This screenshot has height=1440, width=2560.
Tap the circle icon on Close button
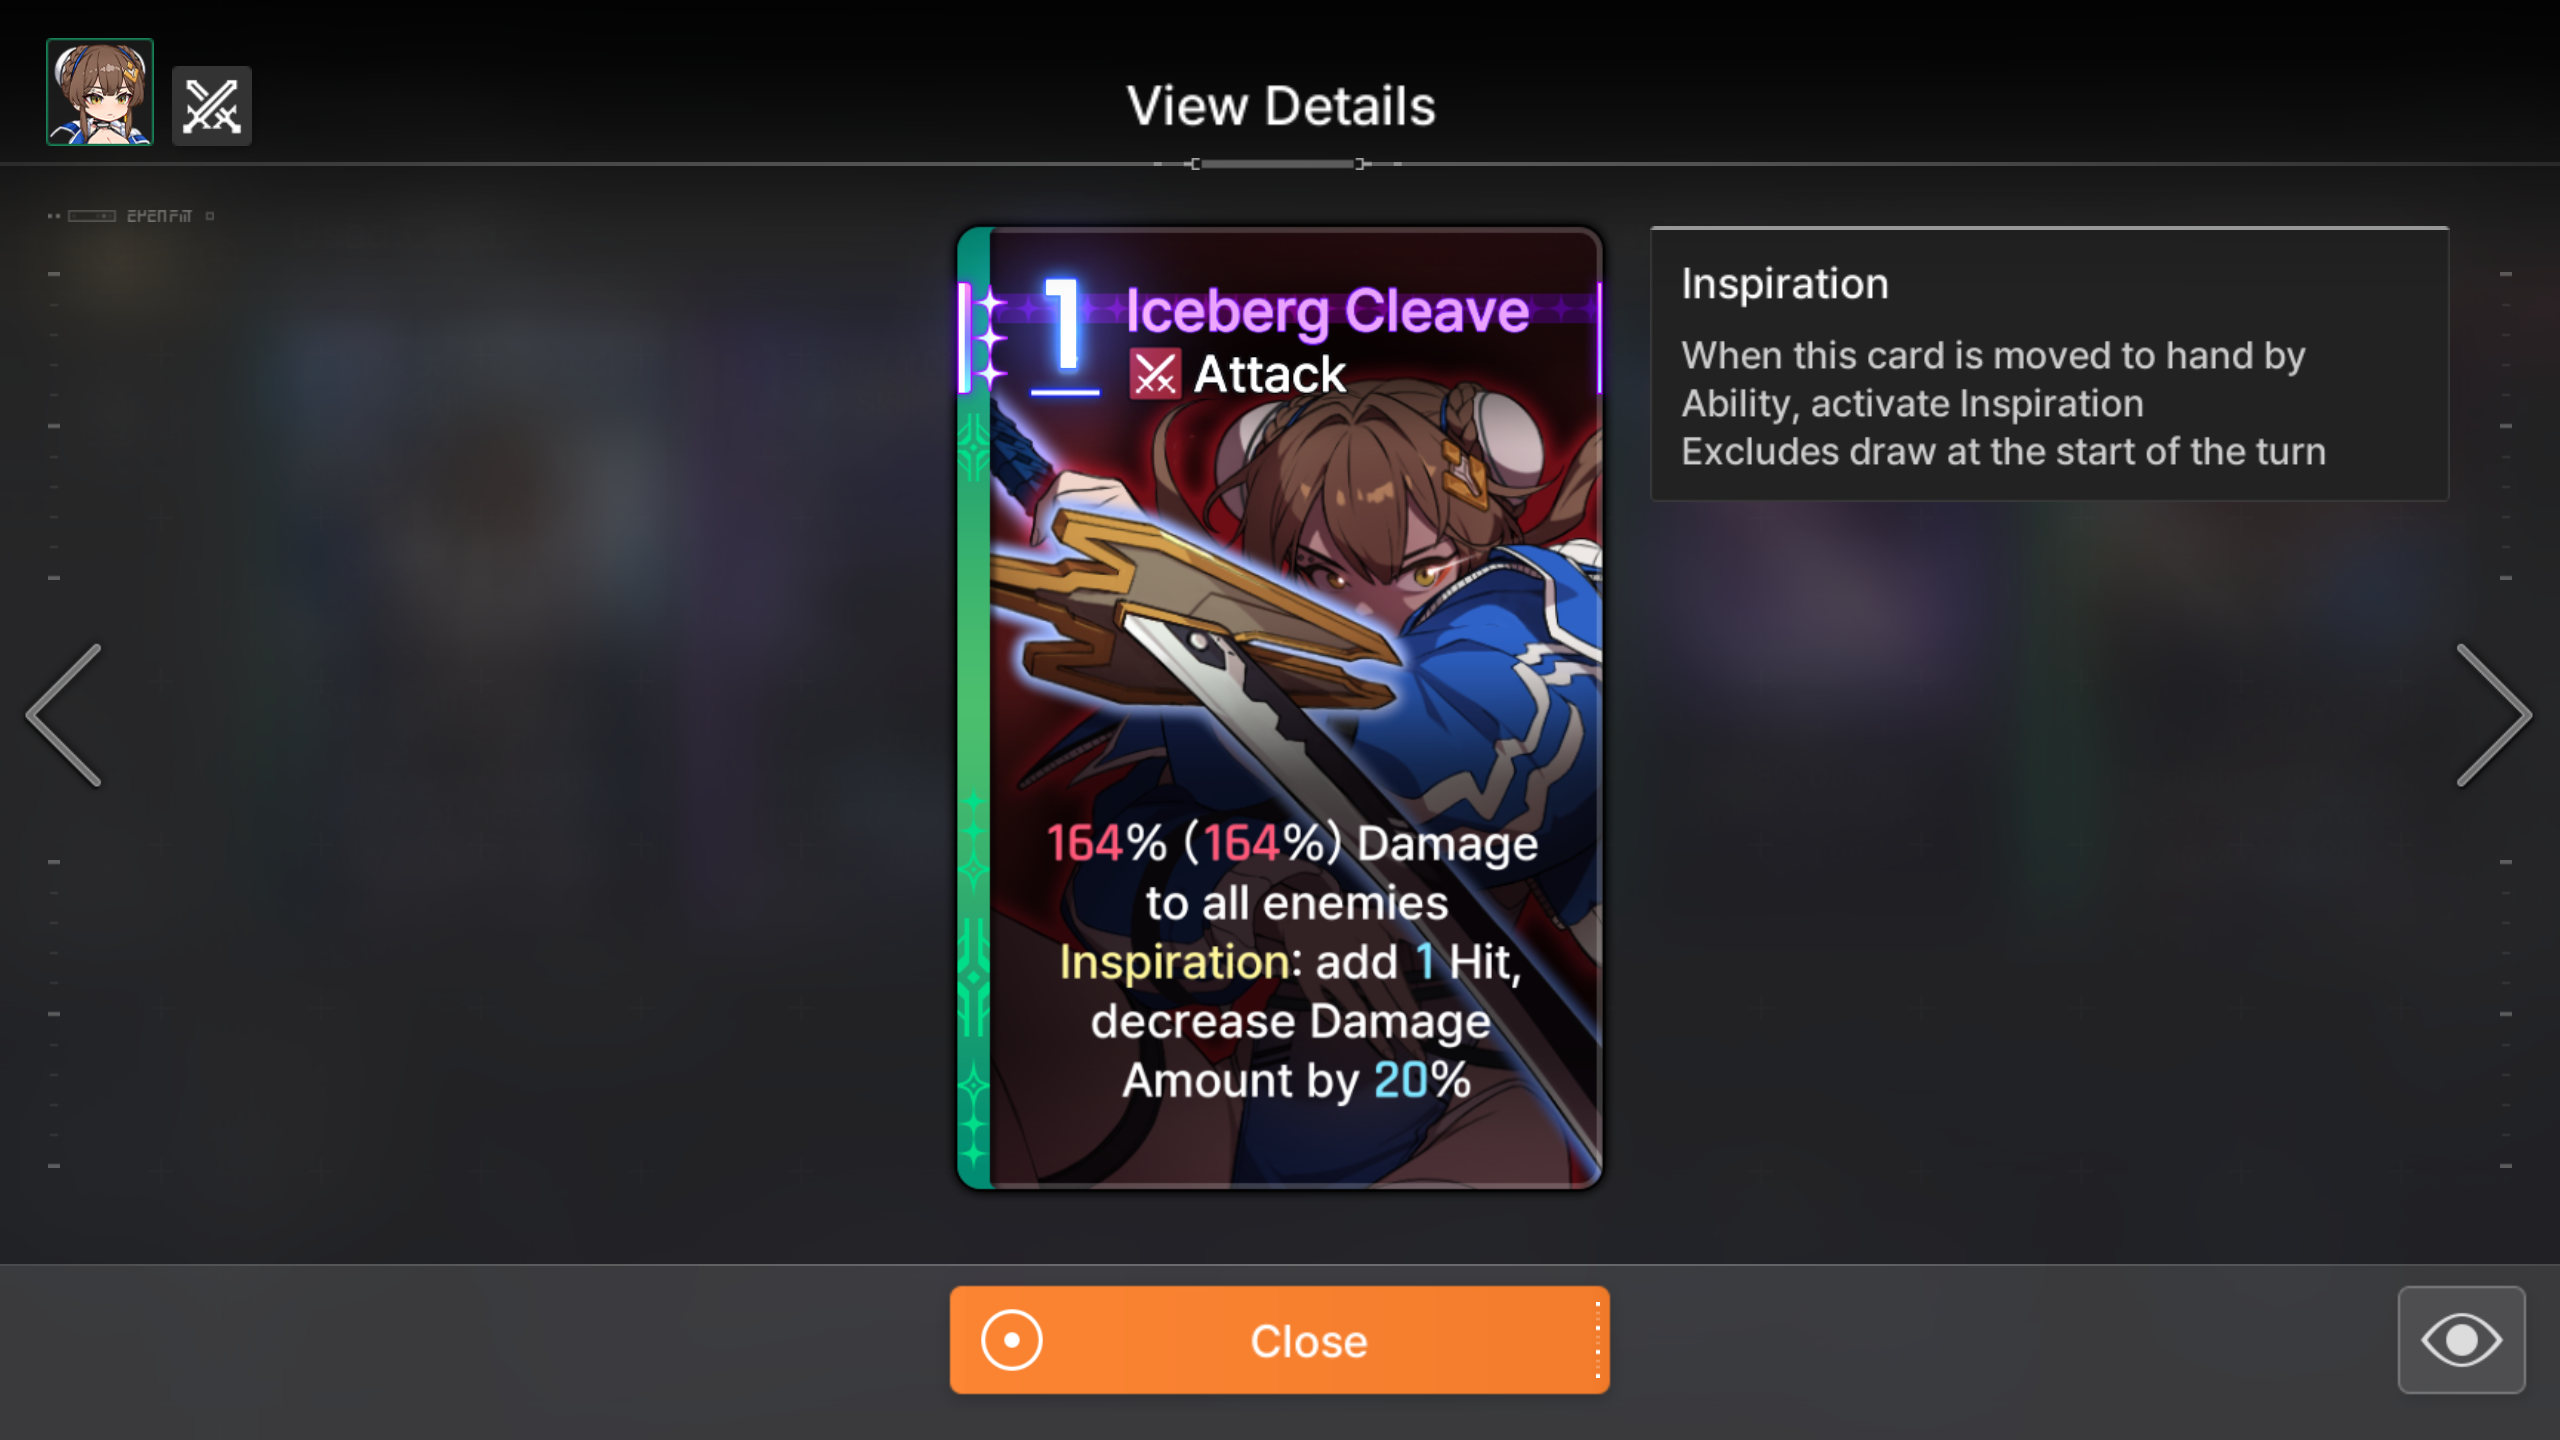tap(1011, 1340)
